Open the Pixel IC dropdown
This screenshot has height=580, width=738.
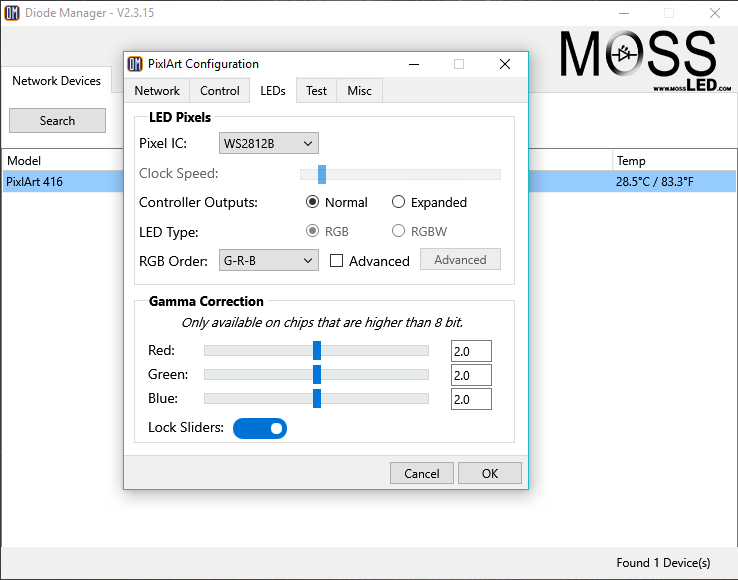268,144
